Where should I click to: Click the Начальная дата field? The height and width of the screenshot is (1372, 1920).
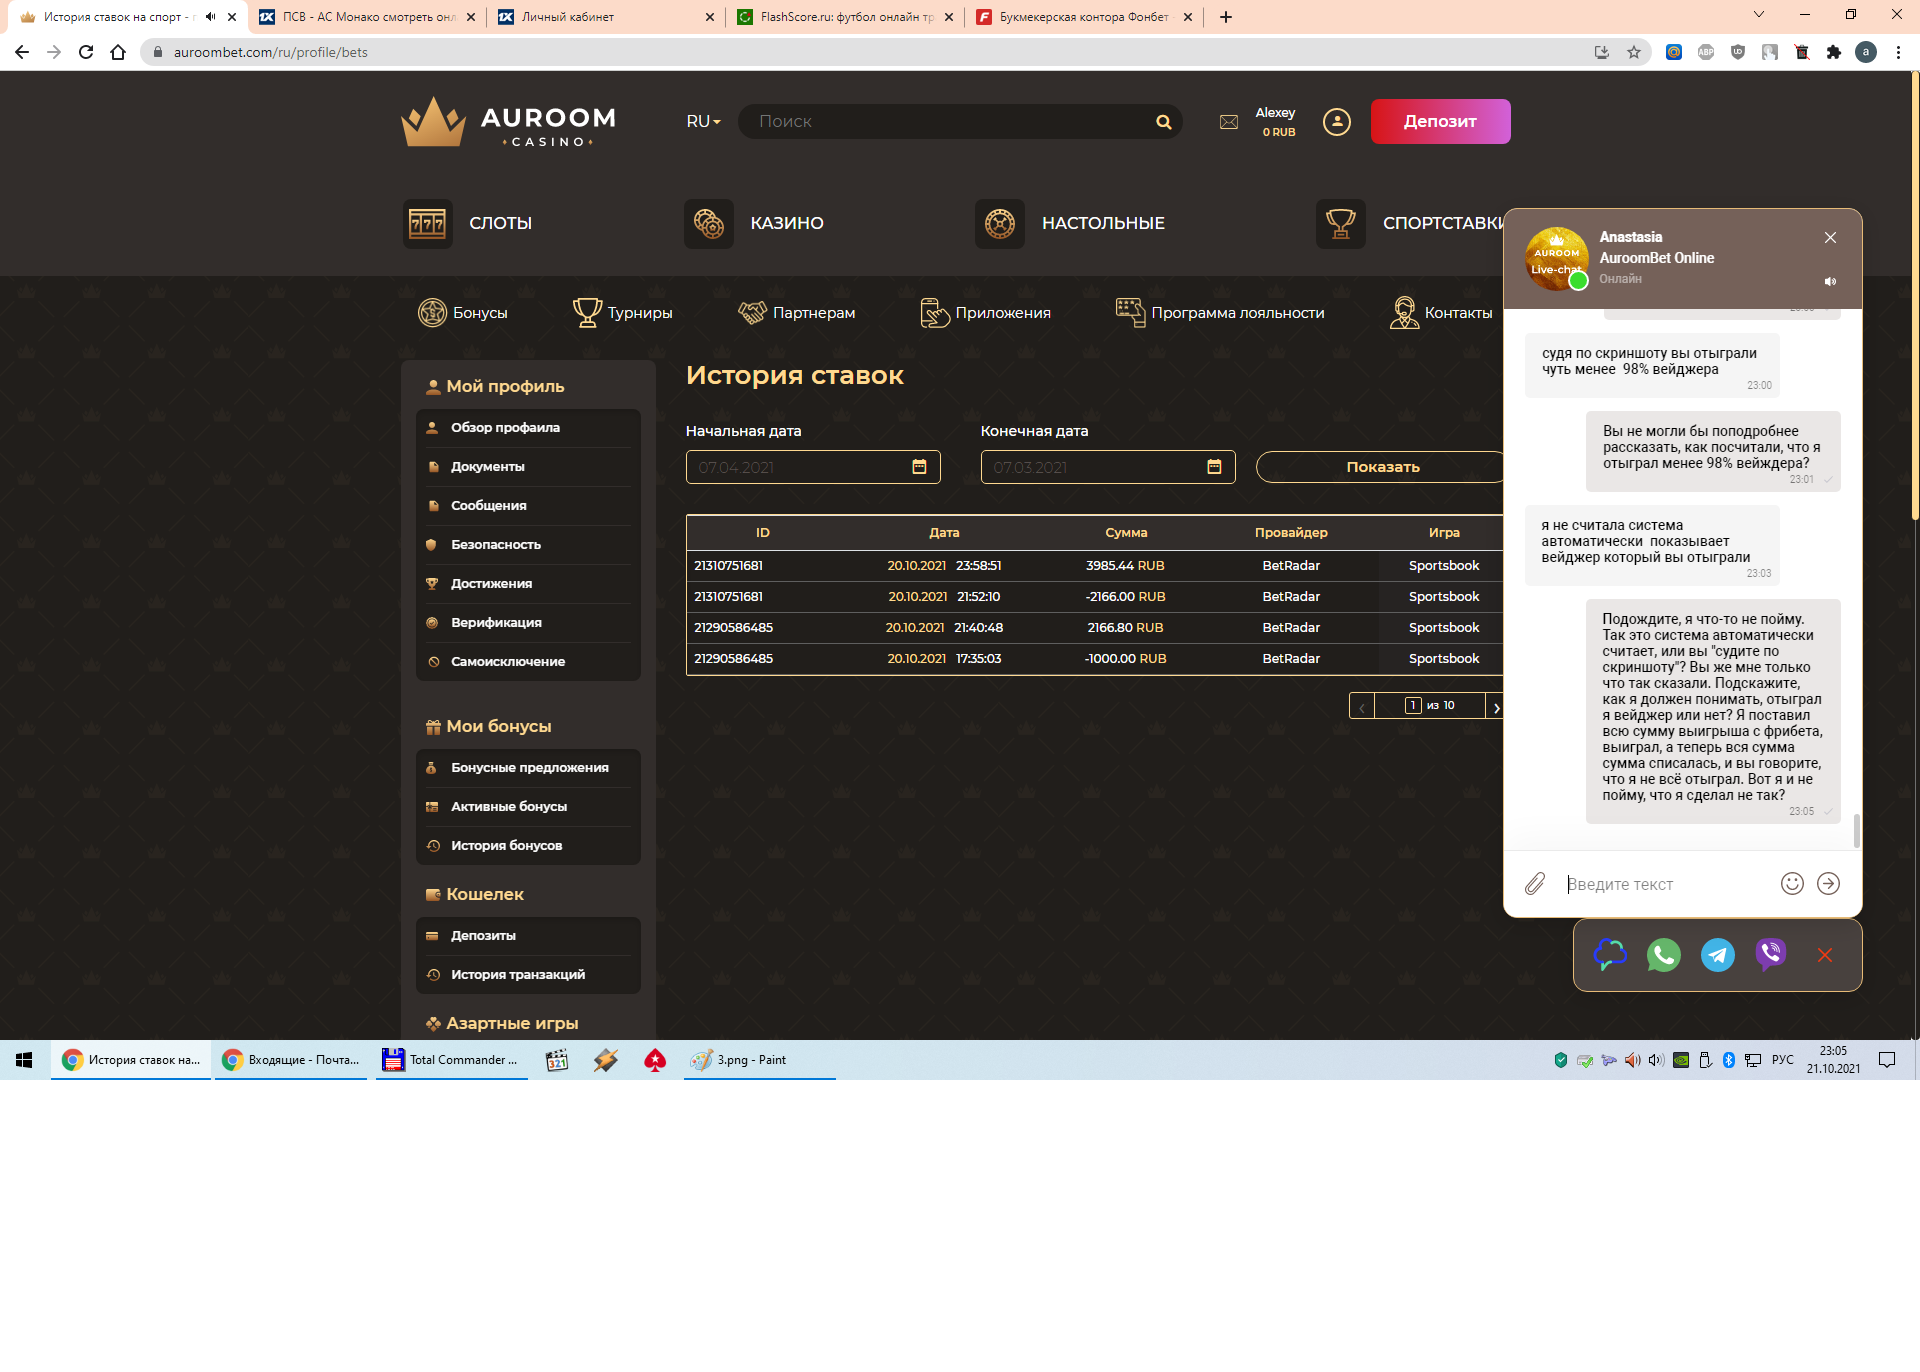[813, 467]
